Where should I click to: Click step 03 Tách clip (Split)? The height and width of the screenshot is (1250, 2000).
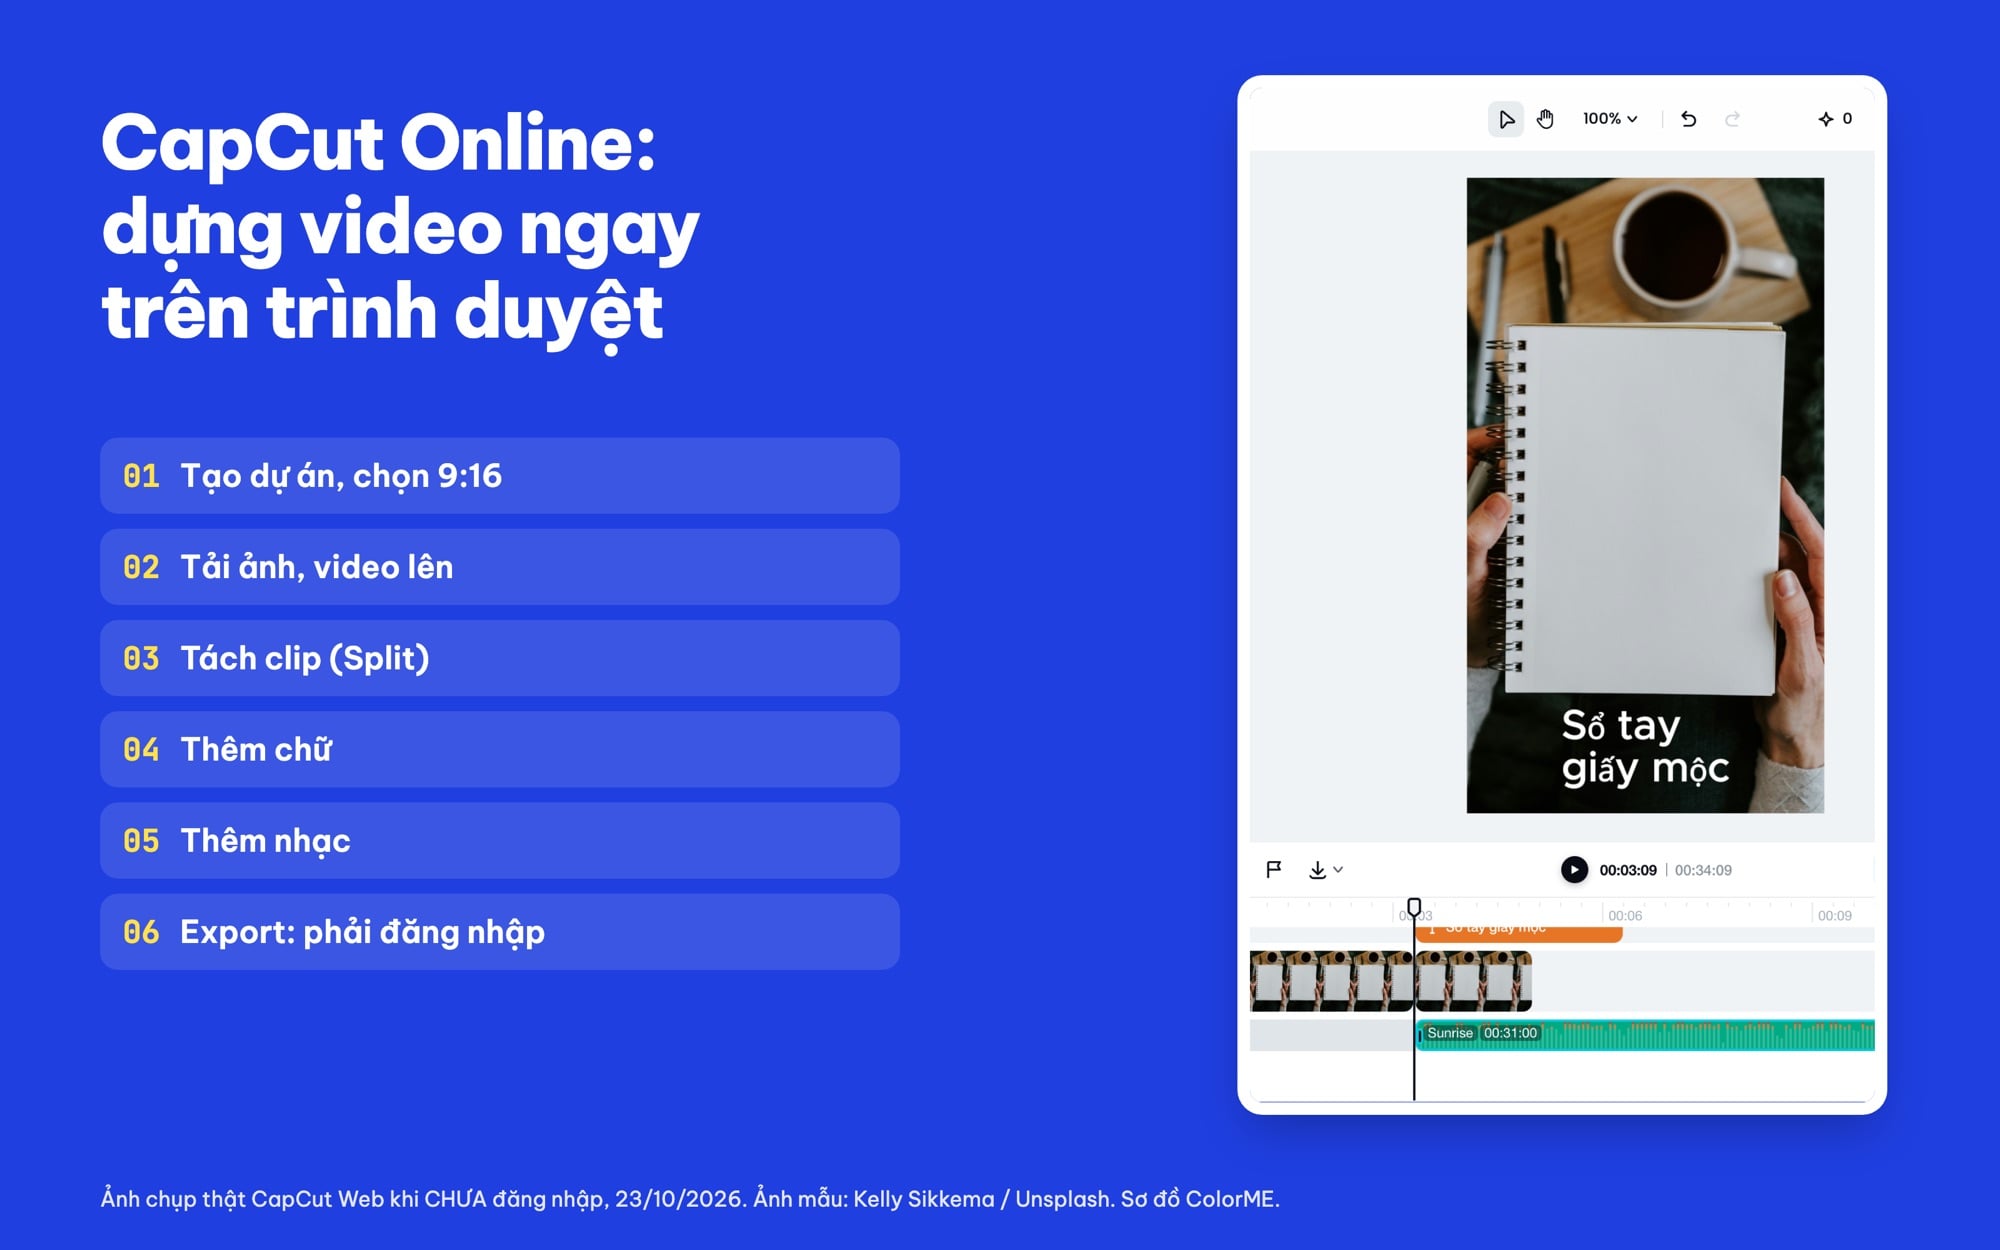click(x=500, y=658)
